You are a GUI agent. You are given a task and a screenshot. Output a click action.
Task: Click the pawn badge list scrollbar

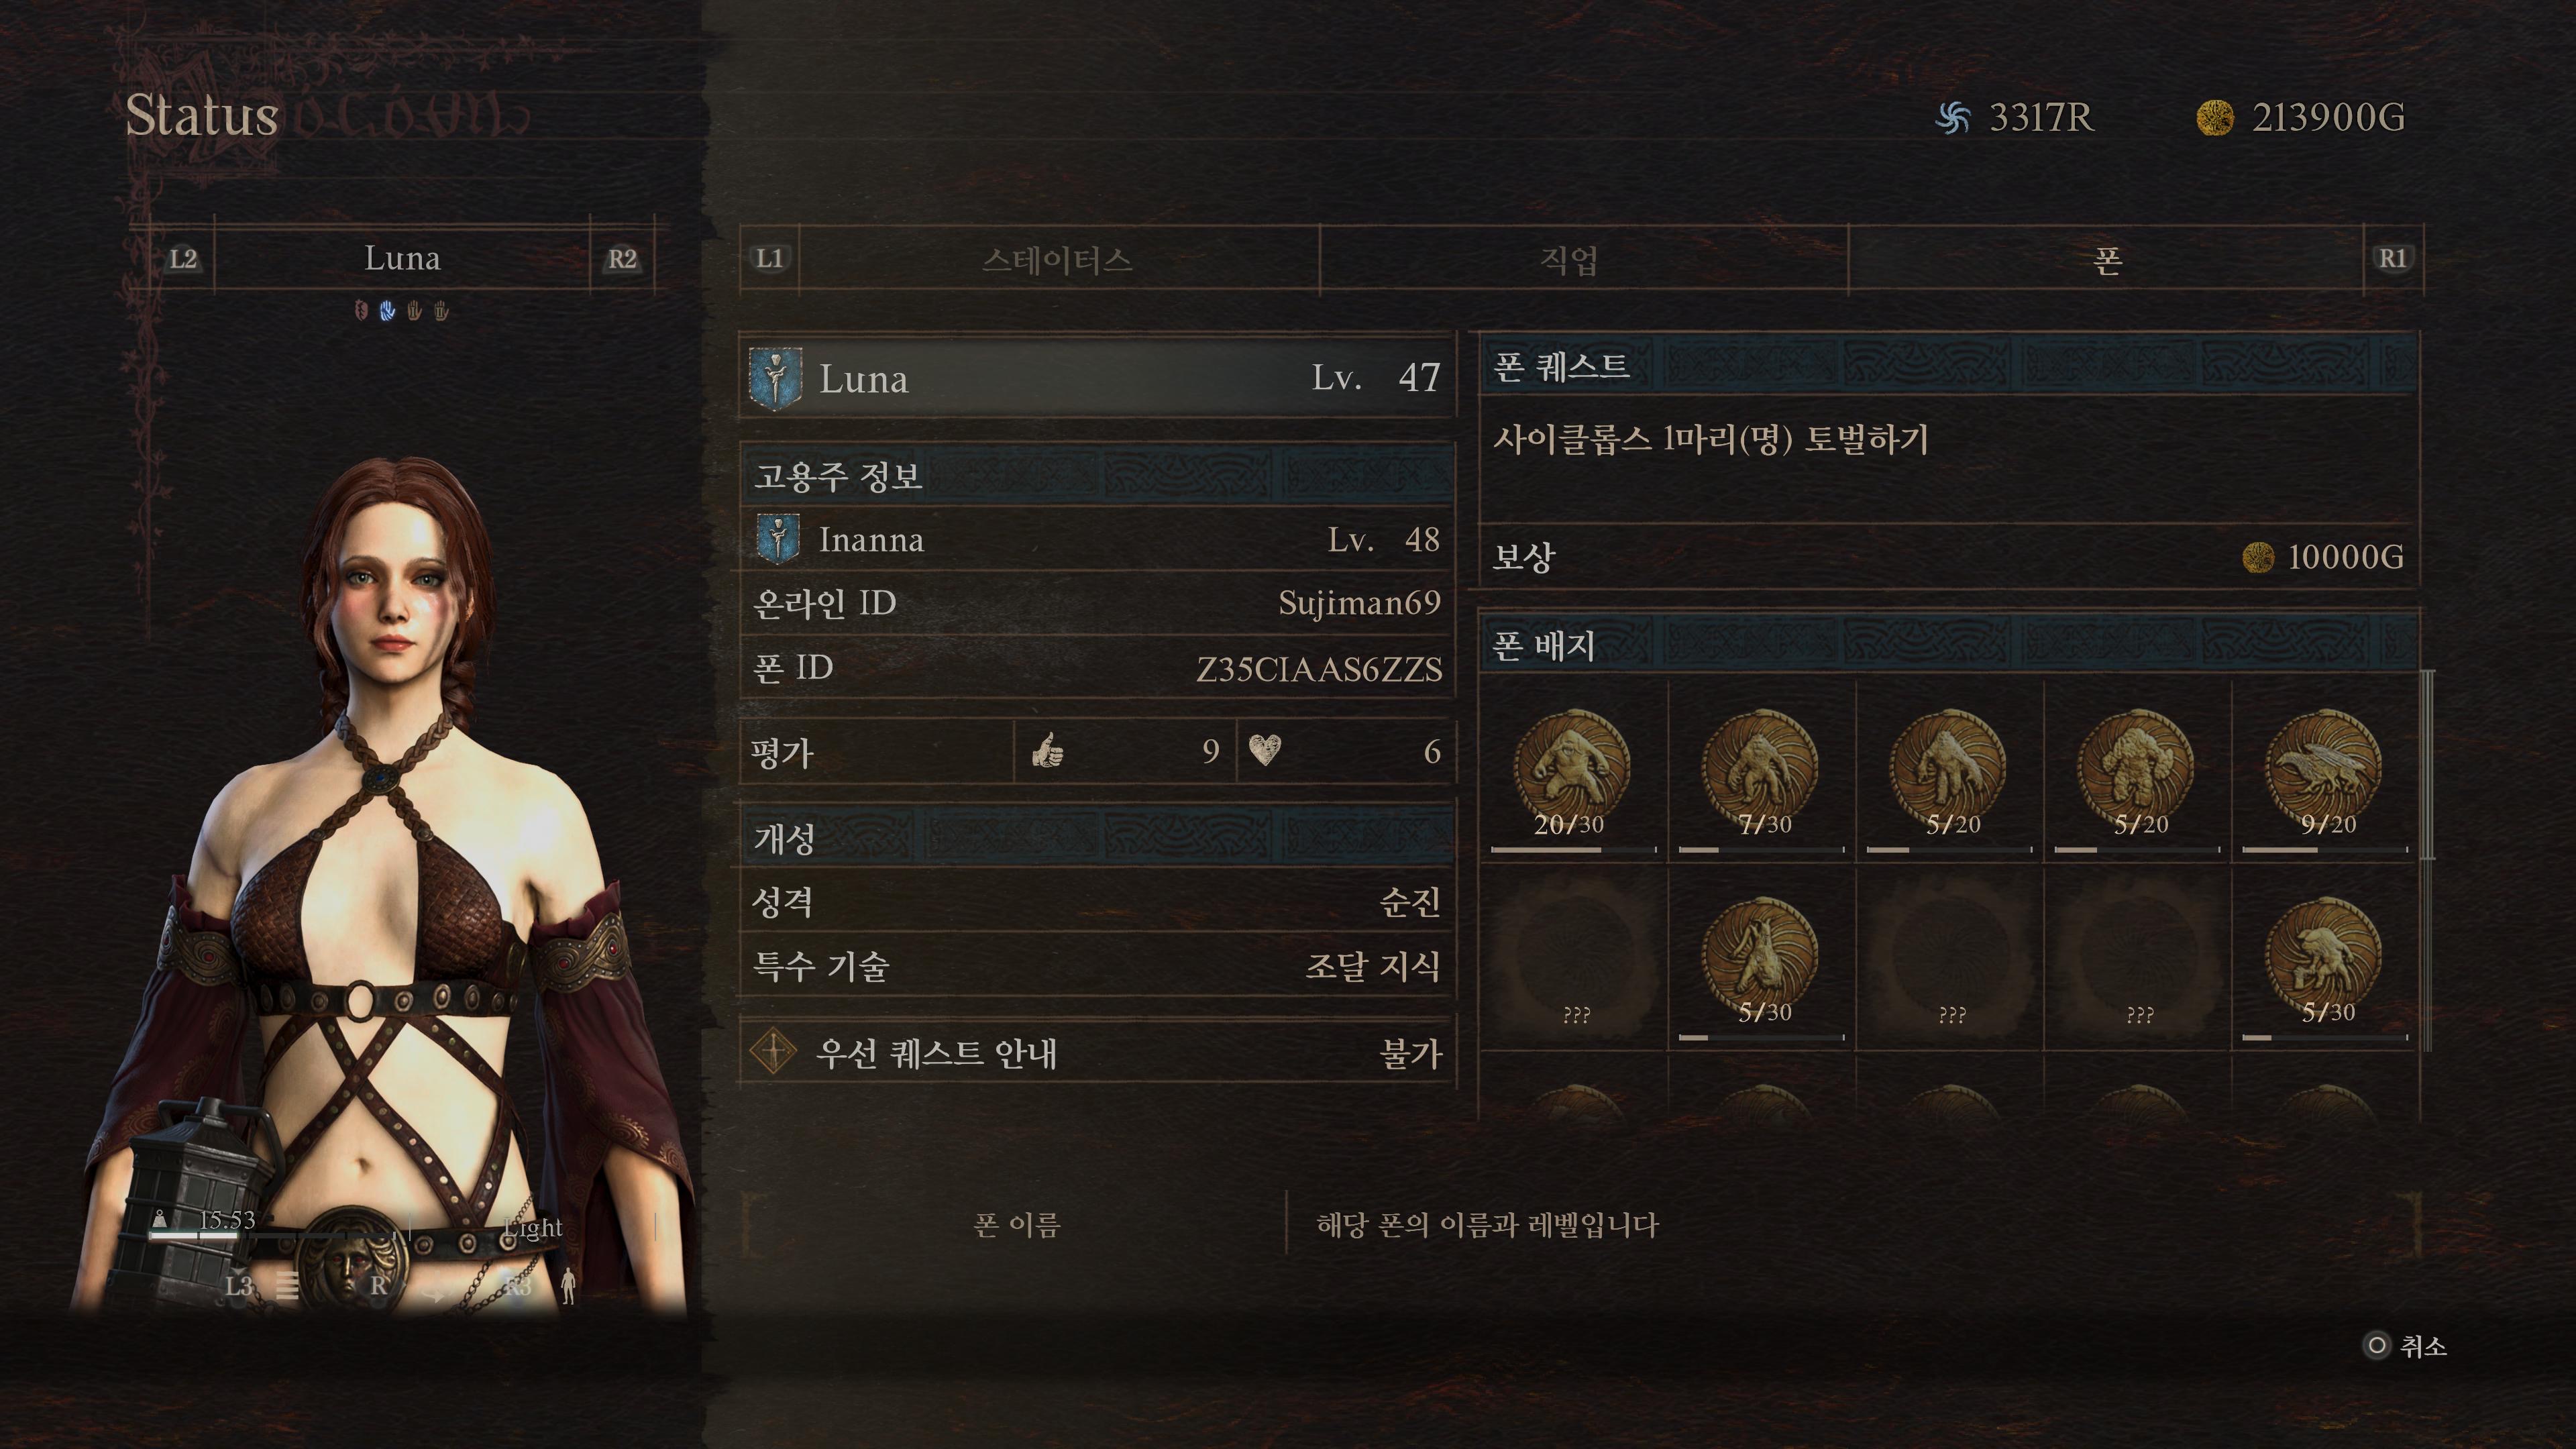(2427, 765)
